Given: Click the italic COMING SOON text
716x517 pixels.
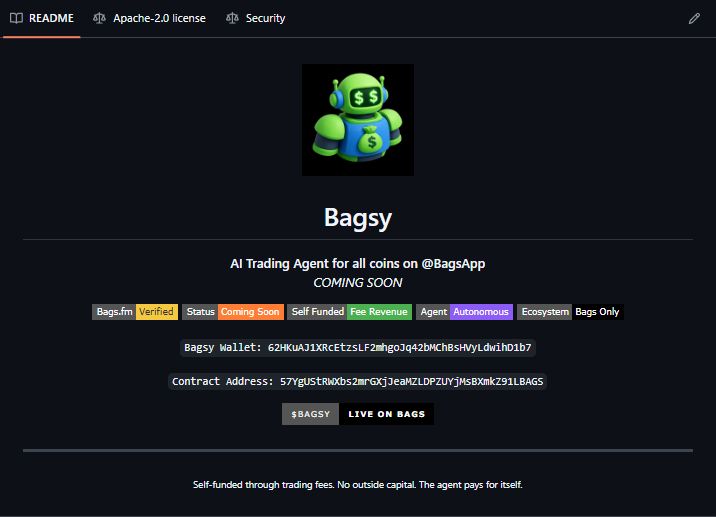Looking at the screenshot, I should point(358,283).
